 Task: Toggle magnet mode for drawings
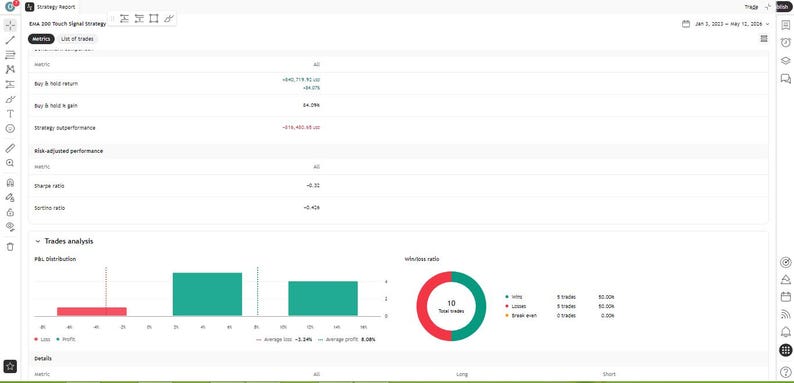click(10, 182)
